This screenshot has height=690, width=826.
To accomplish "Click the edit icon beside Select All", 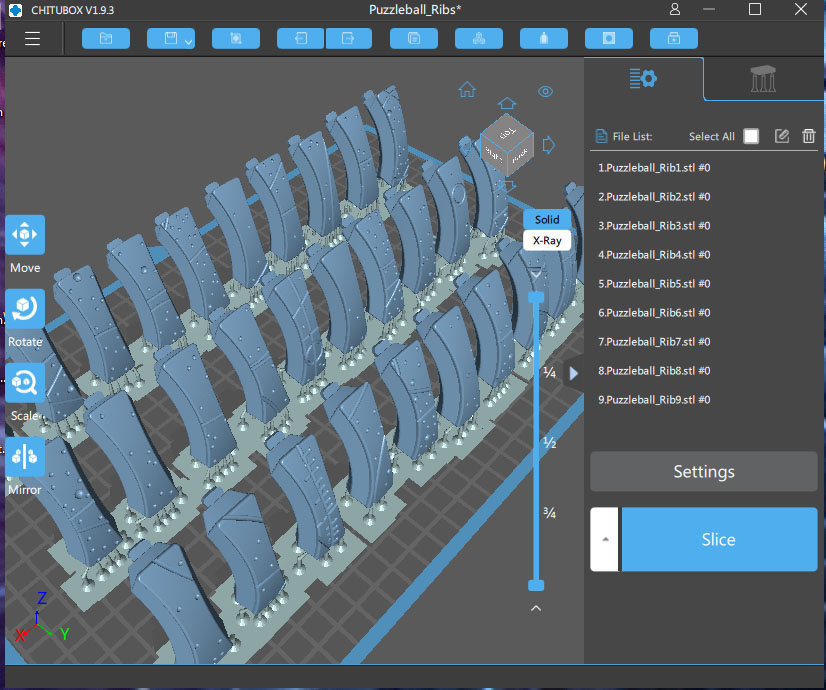I will pyautogui.click(x=782, y=136).
